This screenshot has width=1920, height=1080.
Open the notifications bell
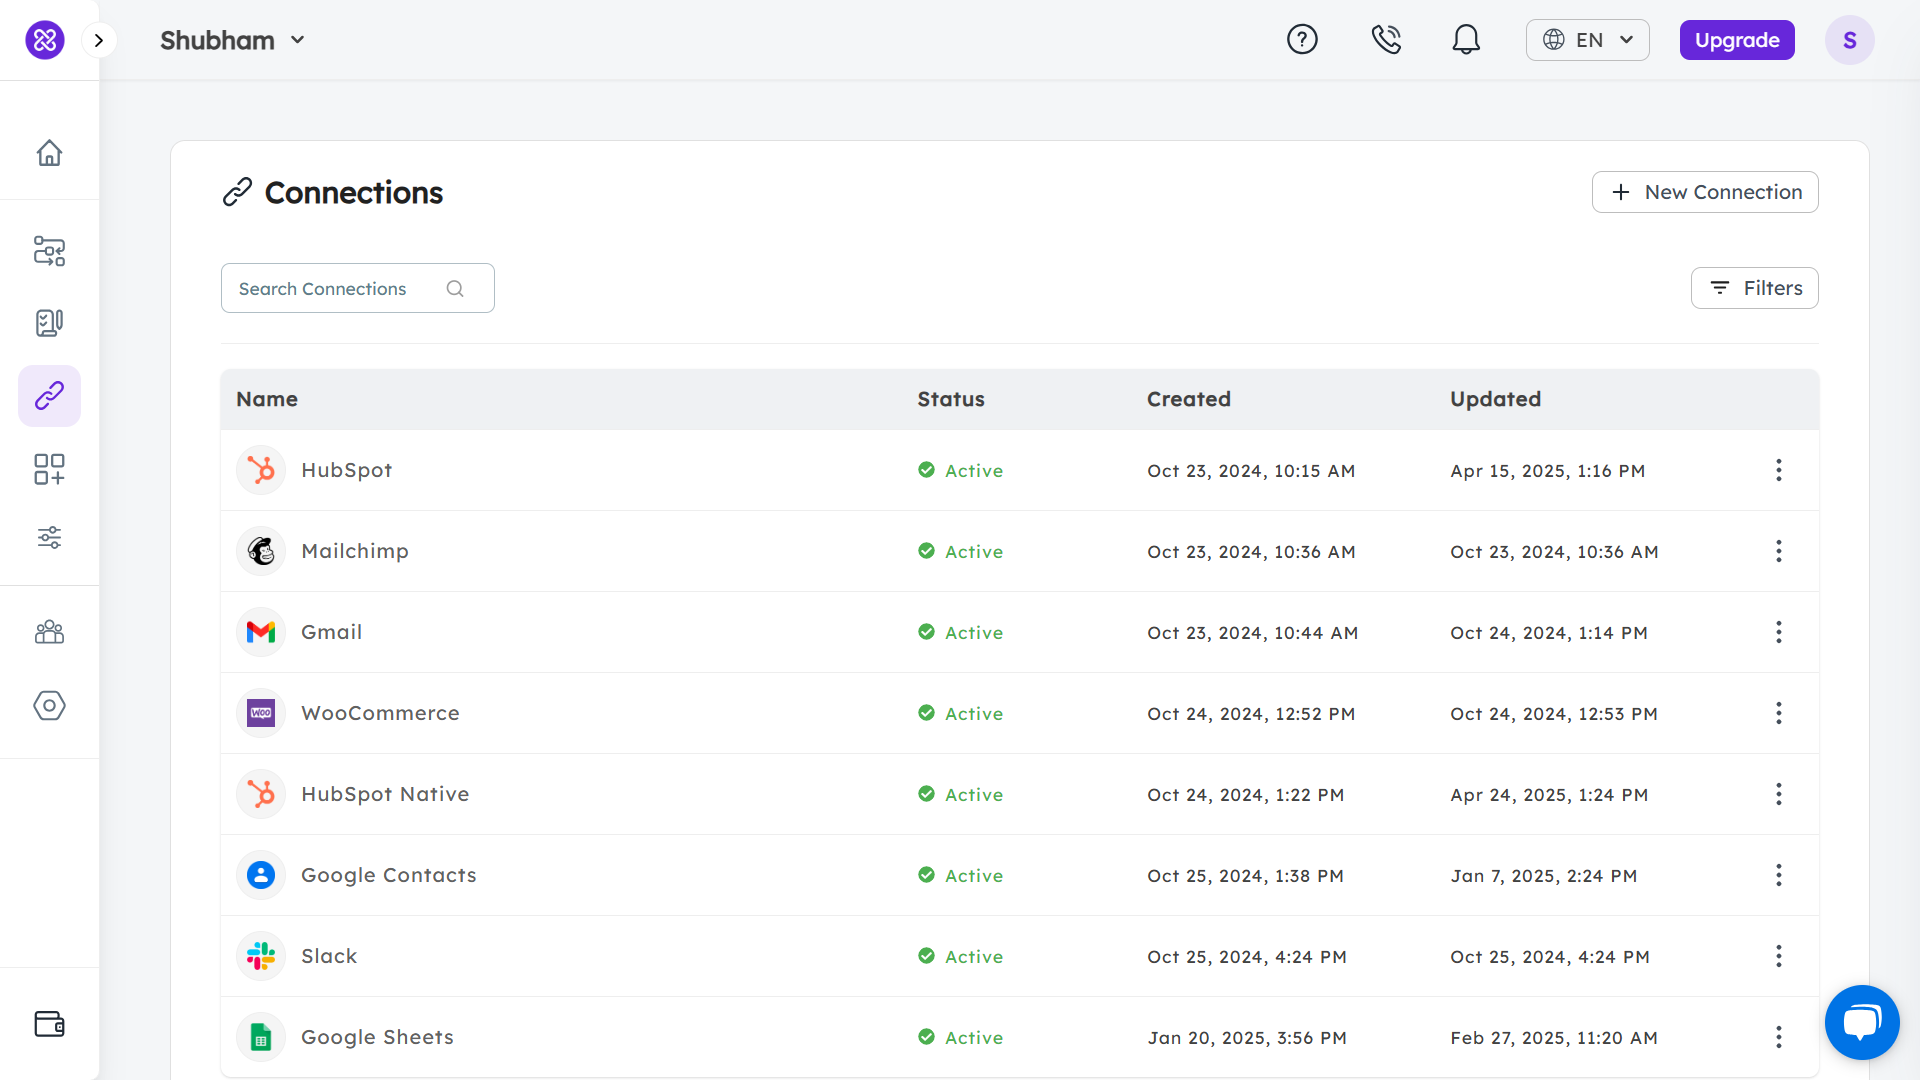(x=1466, y=40)
